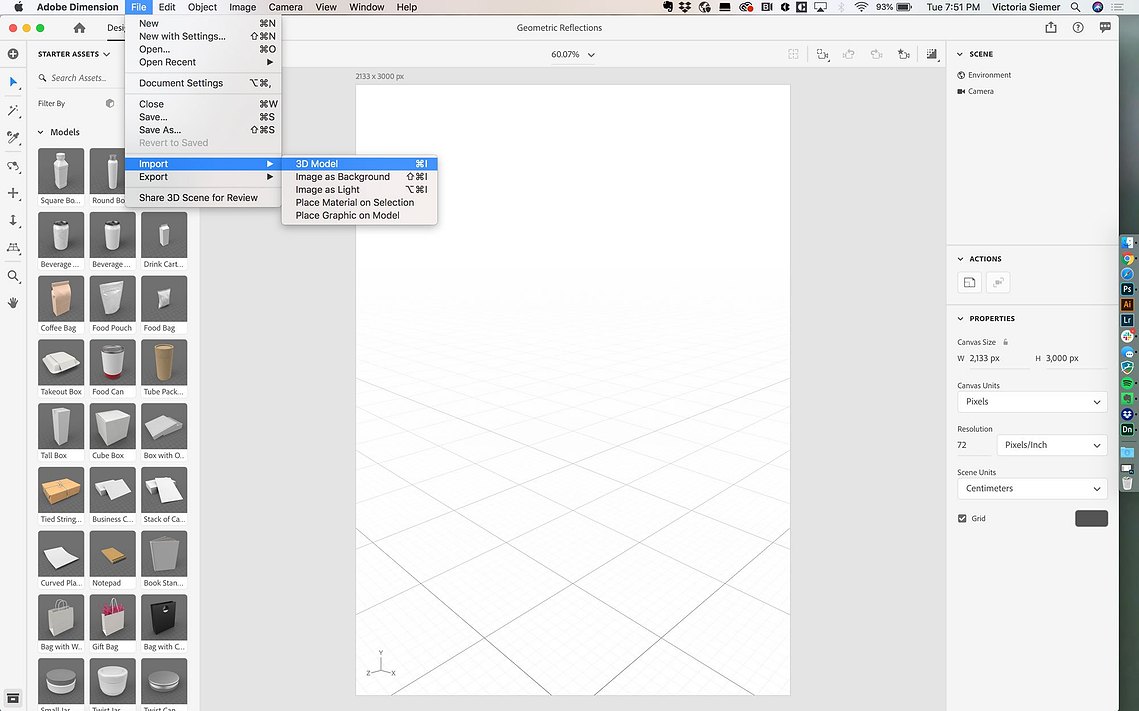Image resolution: width=1139 pixels, height=711 pixels.
Task: Open the Export submenu
Action: [x=203, y=177]
